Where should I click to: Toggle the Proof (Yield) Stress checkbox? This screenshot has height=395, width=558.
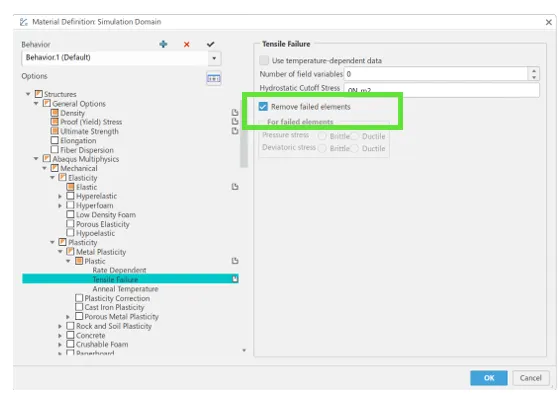[x=54, y=122]
